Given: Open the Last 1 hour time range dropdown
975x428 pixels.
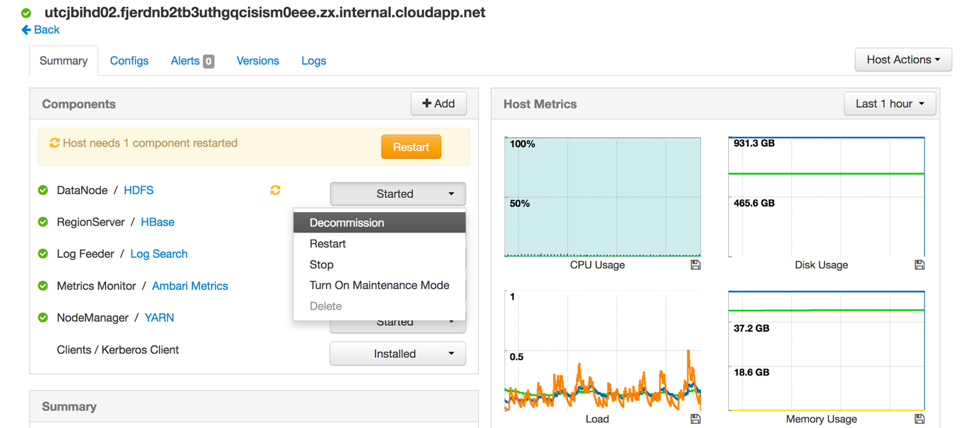Looking at the screenshot, I should [x=889, y=104].
